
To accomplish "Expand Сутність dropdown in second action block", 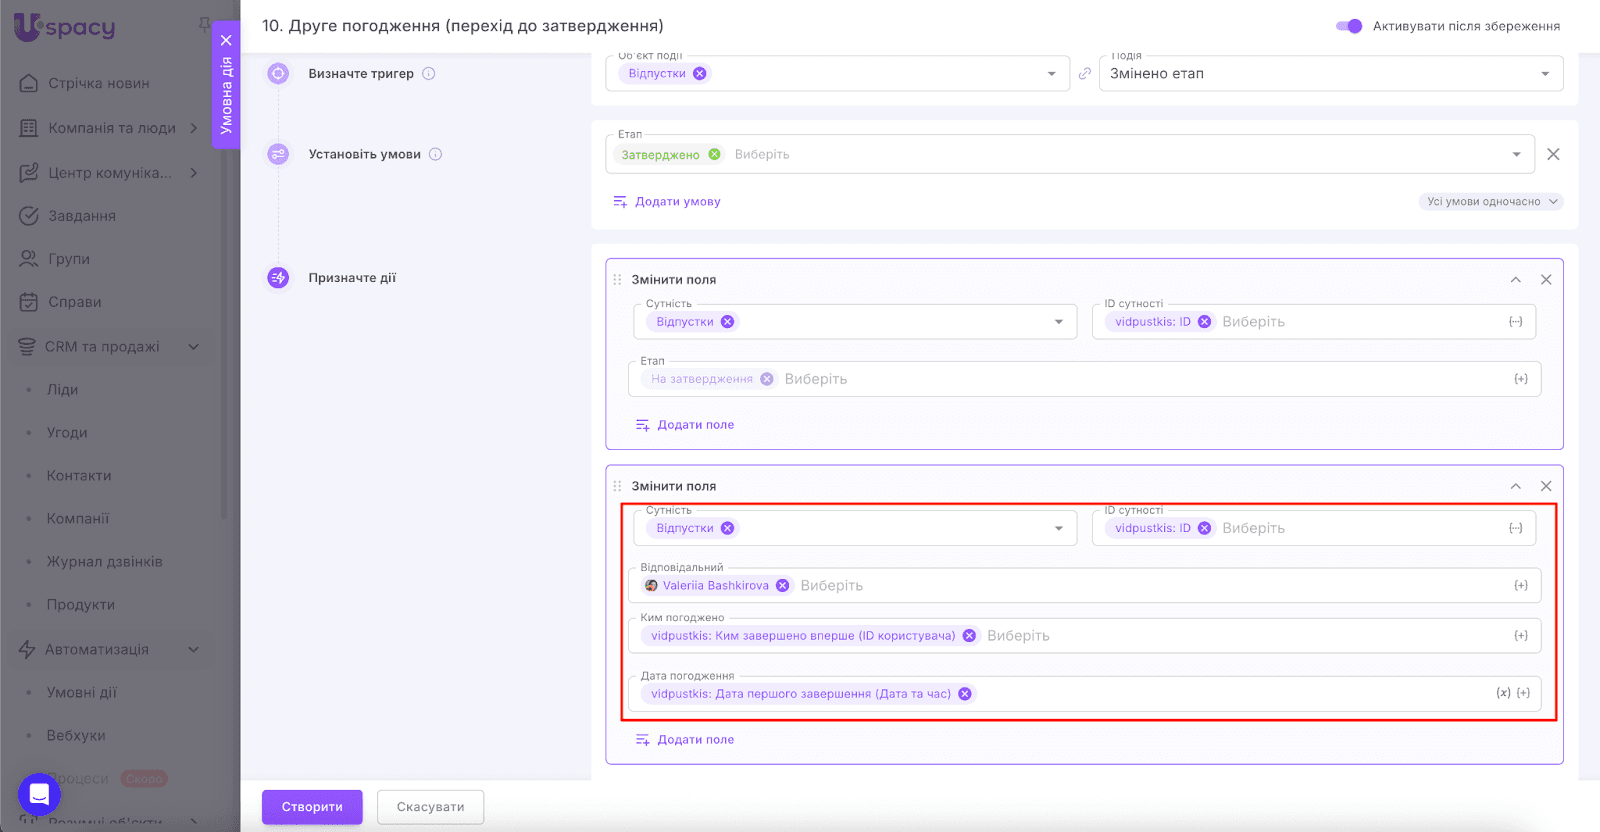I will (1058, 529).
